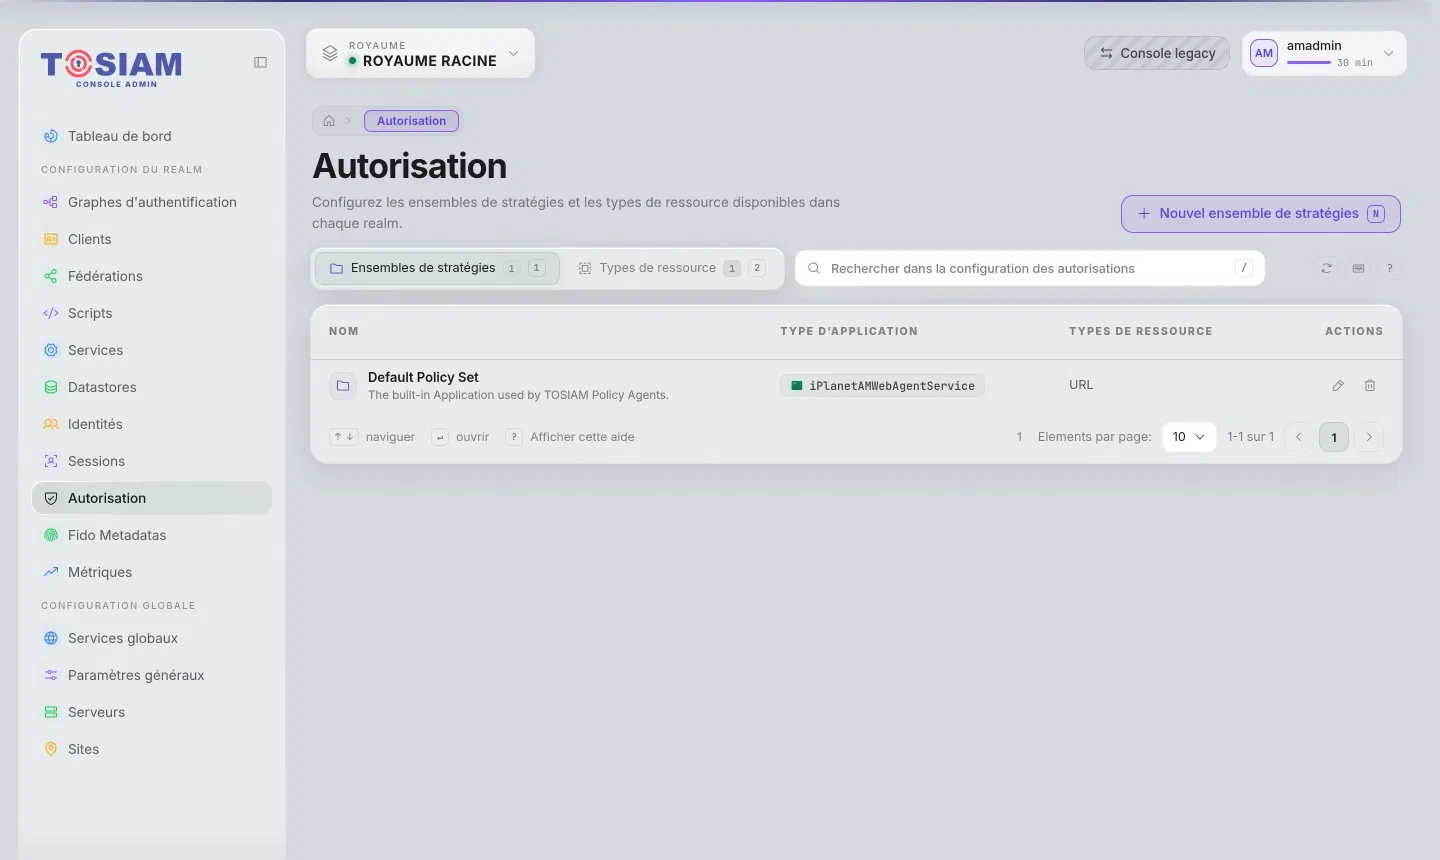The width and height of the screenshot is (1440, 860).
Task: Open Graphes d'authentification page
Action: pyautogui.click(x=152, y=202)
